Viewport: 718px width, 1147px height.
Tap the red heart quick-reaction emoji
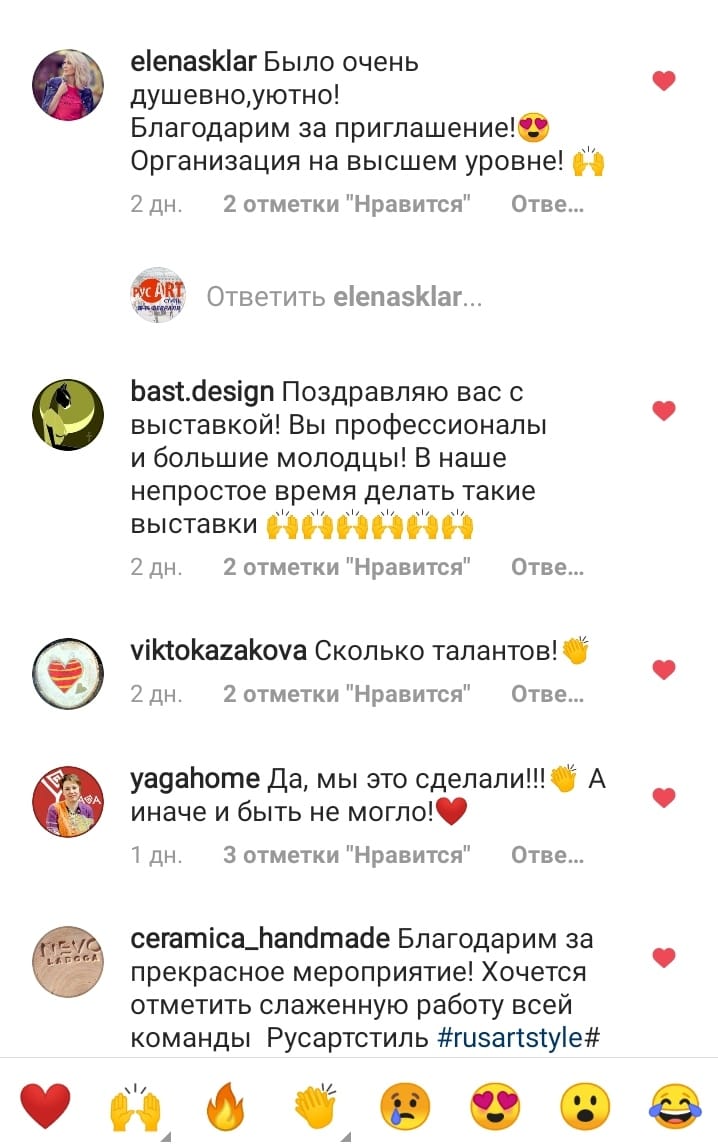click(45, 1106)
